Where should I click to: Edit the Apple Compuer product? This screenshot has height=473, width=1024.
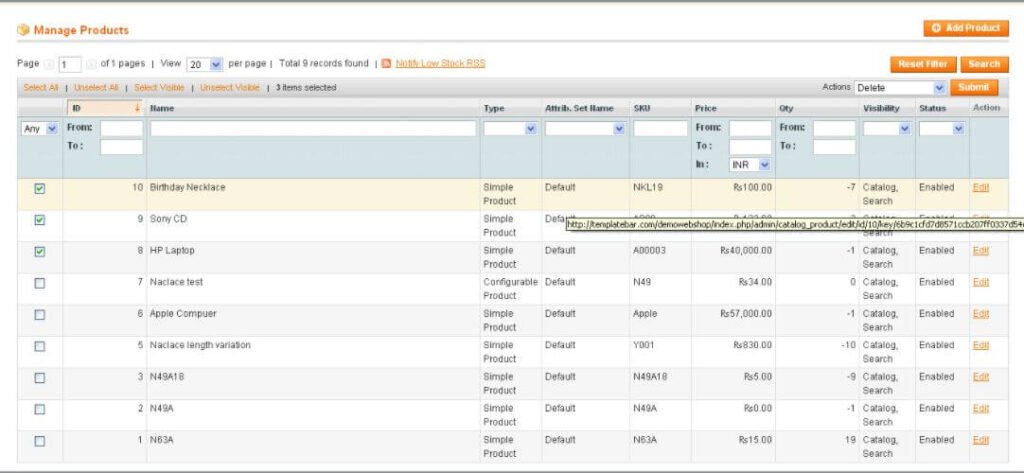pos(980,314)
